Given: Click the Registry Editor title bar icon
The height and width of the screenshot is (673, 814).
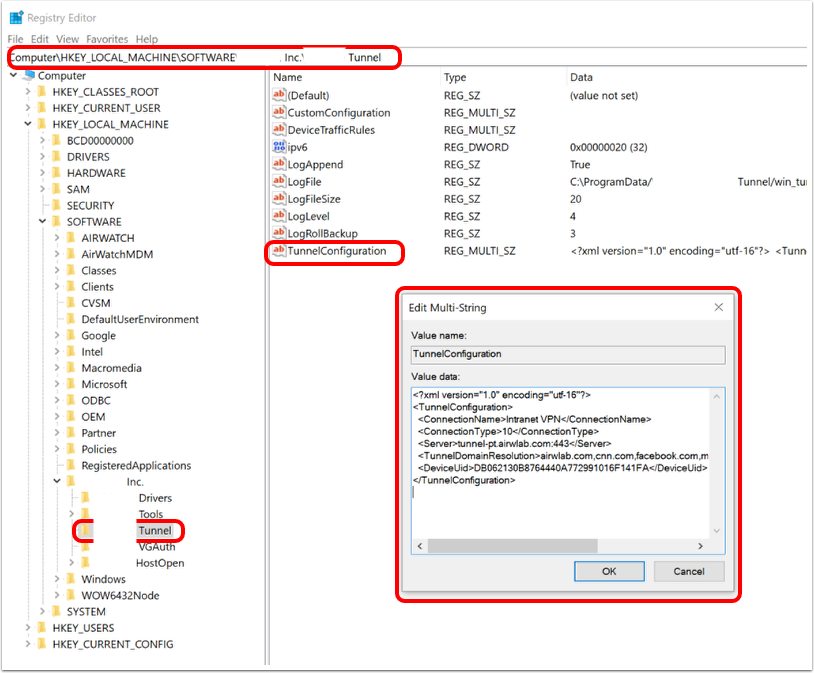Looking at the screenshot, I should [16, 18].
